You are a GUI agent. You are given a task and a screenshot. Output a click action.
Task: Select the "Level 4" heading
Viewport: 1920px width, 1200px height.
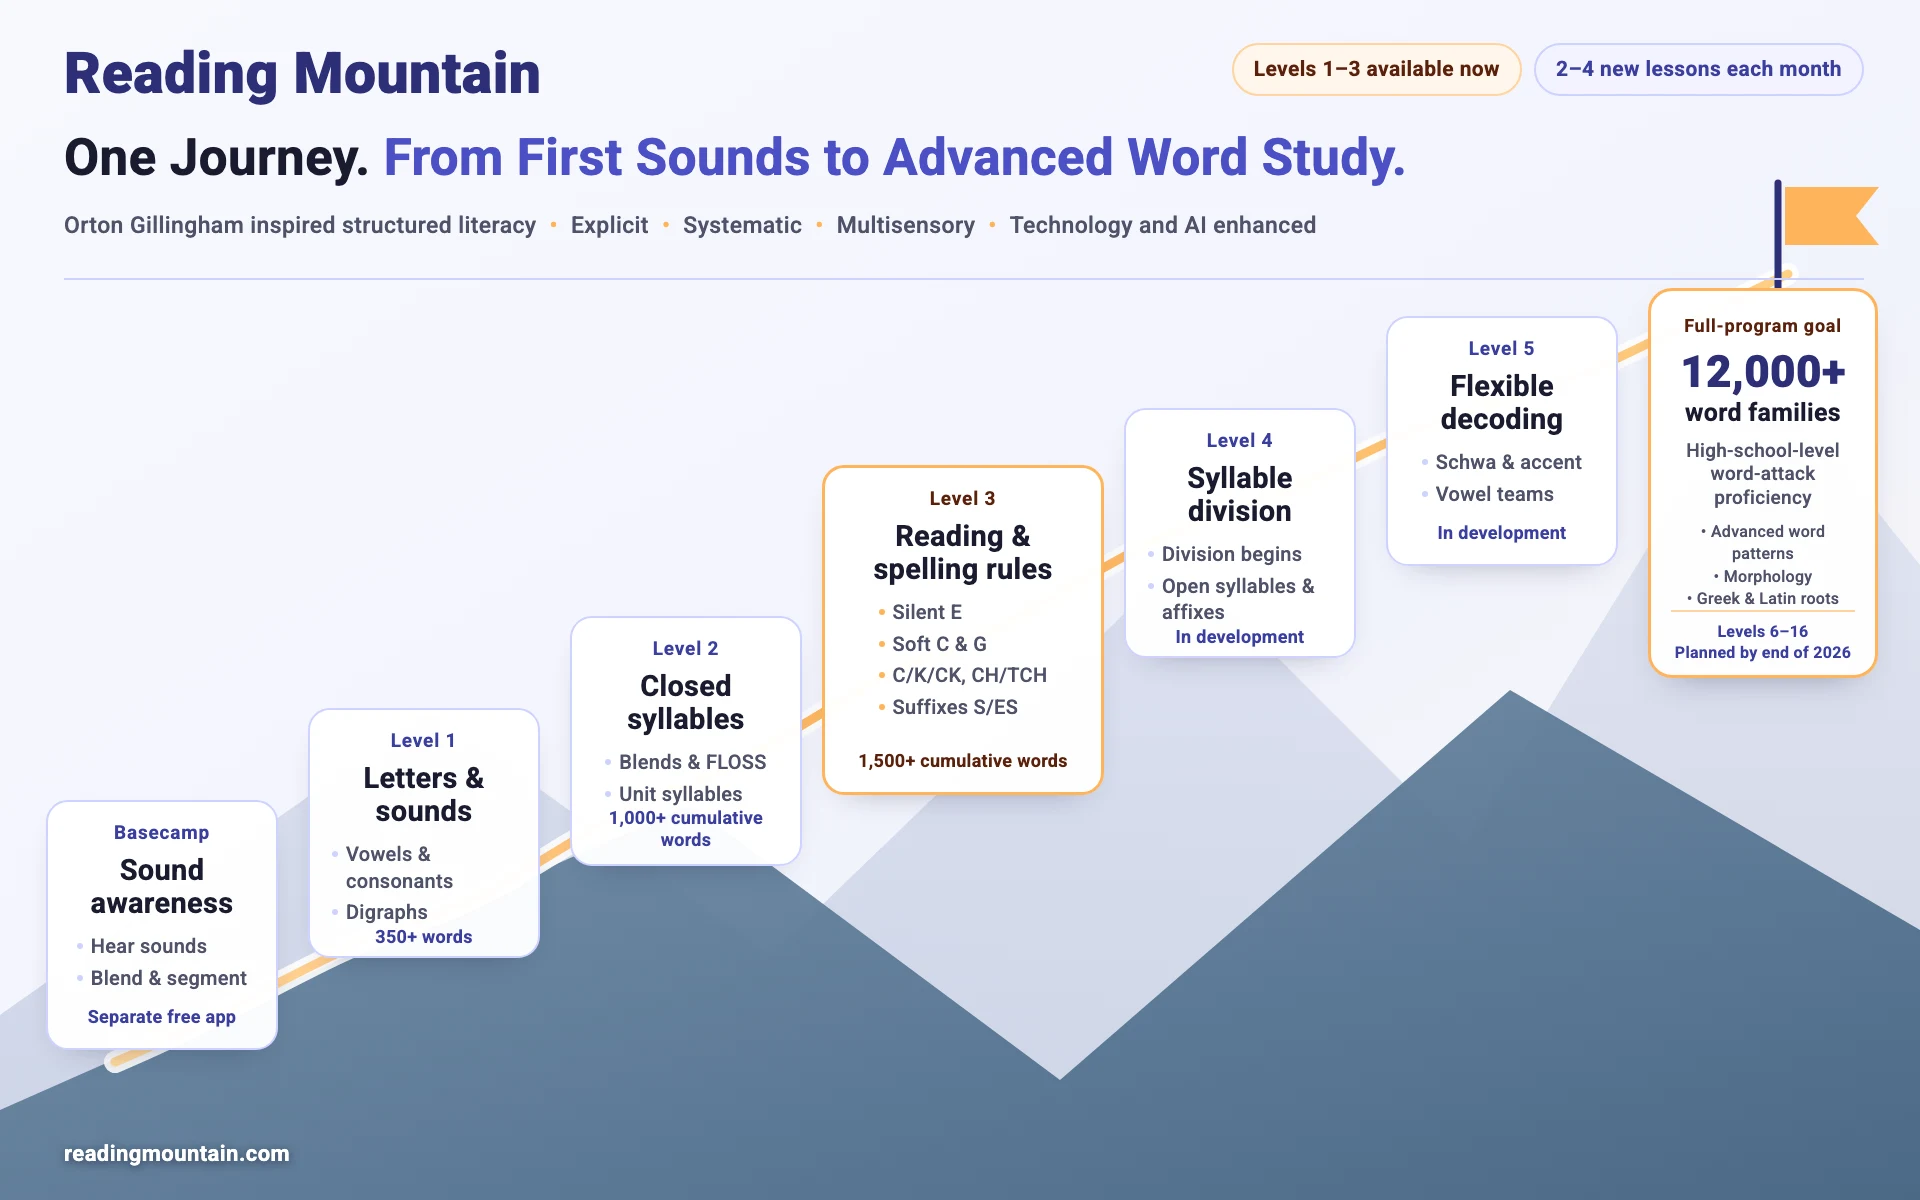tap(1239, 440)
